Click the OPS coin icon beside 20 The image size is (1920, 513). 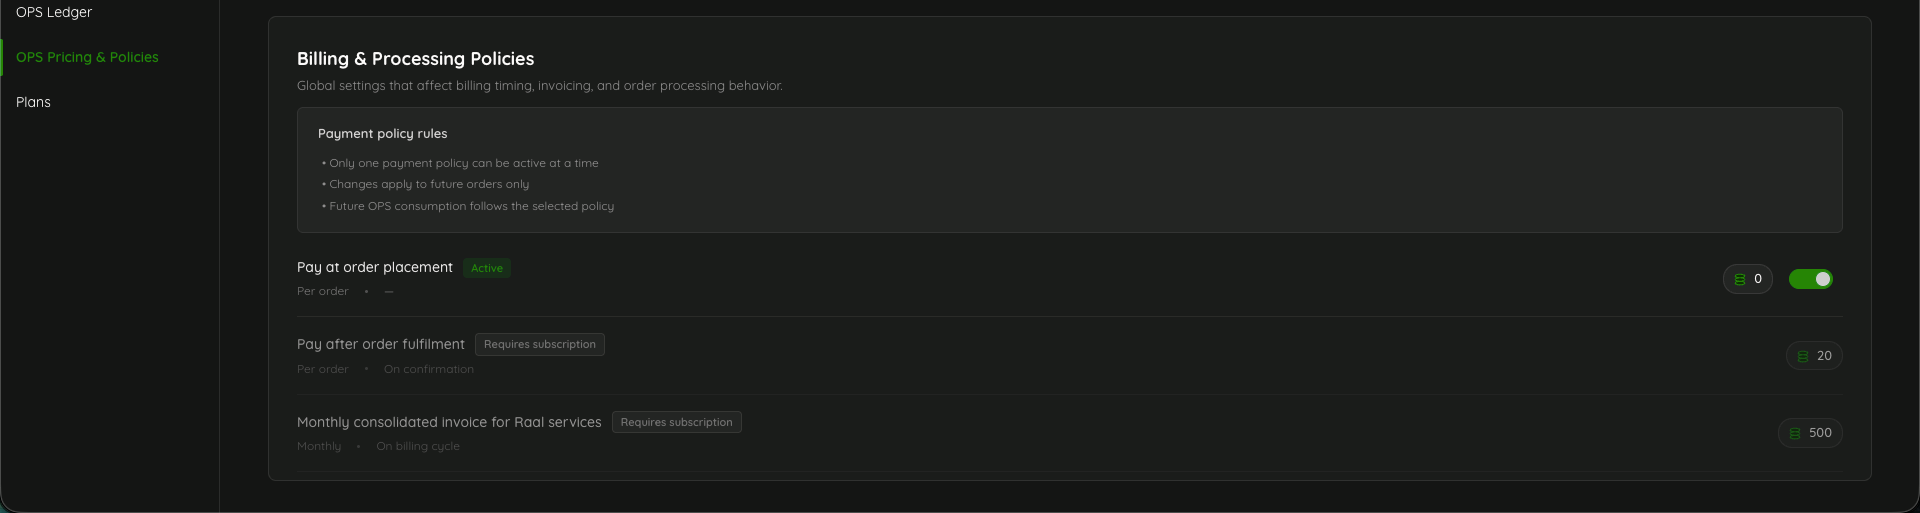1803,356
